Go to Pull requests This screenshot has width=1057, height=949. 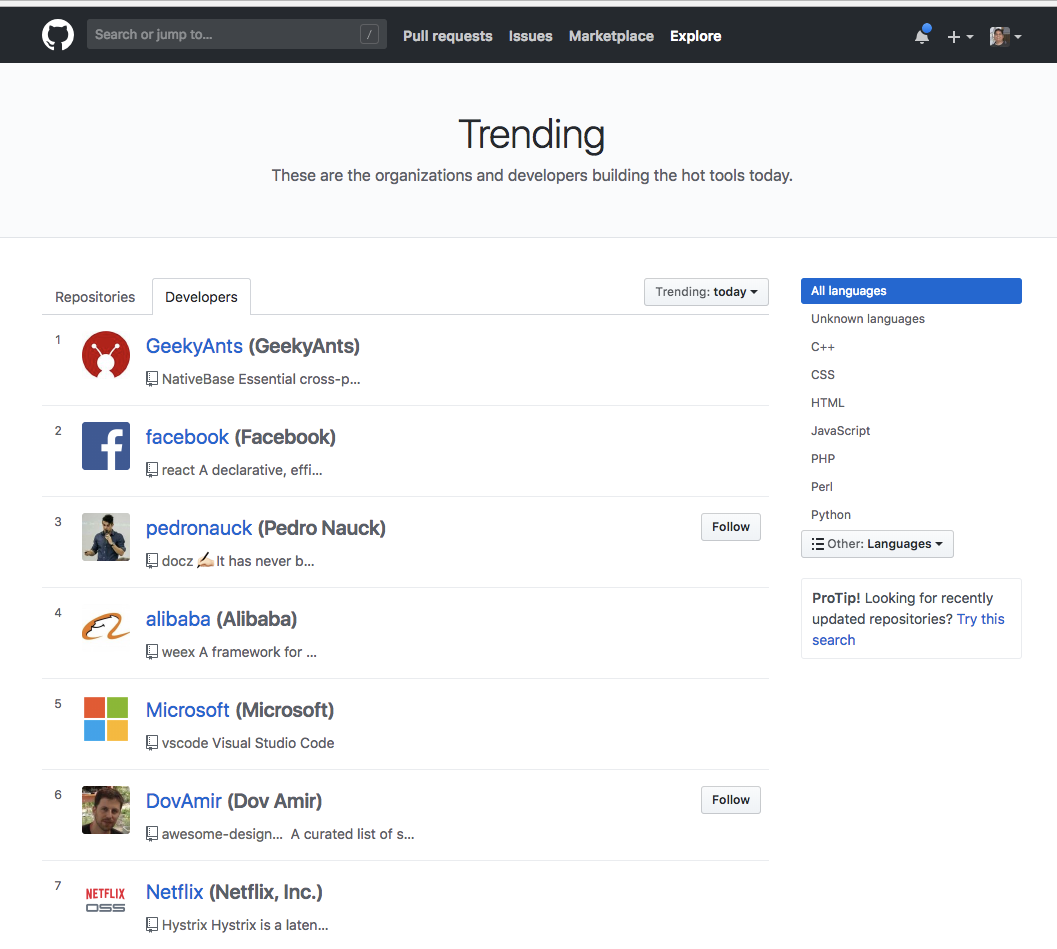[x=448, y=36]
